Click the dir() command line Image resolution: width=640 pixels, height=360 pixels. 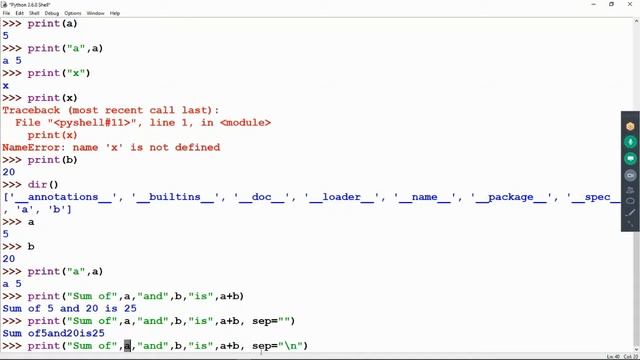click(30, 184)
